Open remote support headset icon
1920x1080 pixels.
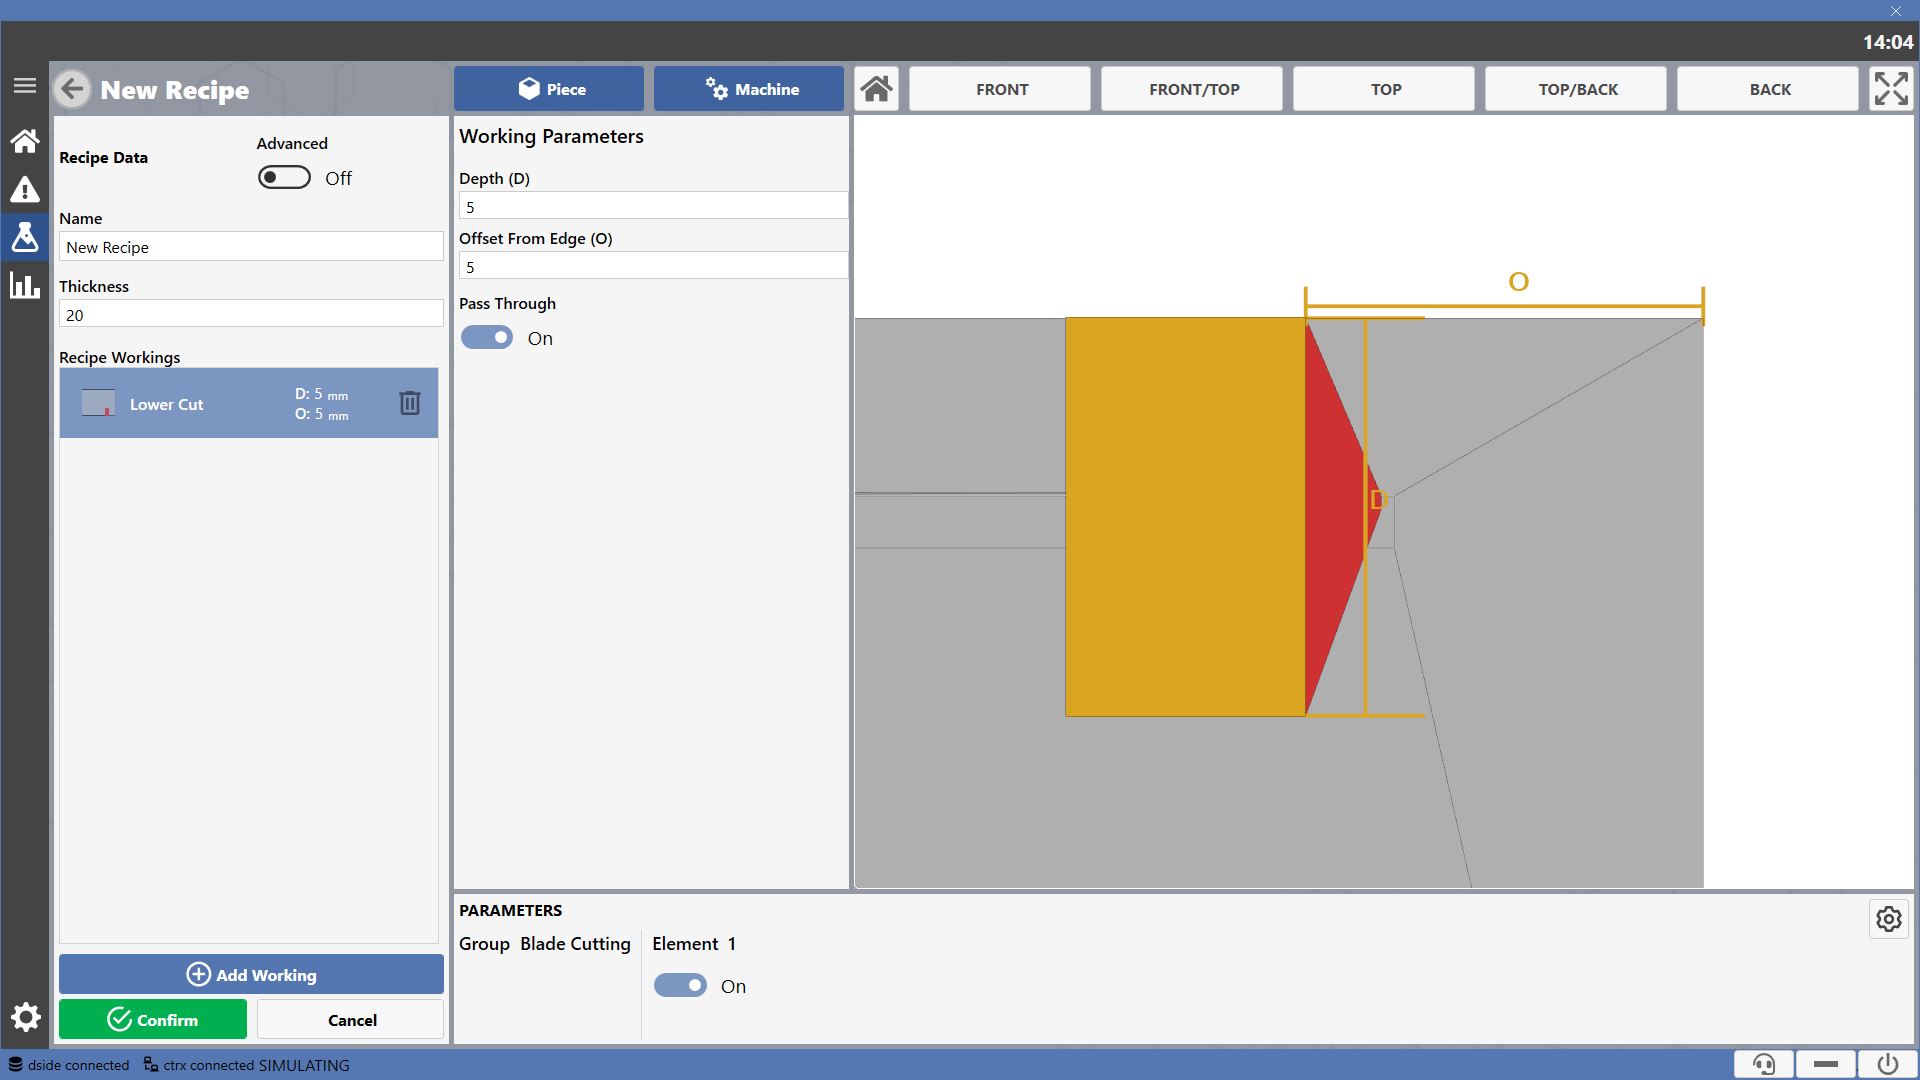tap(1764, 1064)
